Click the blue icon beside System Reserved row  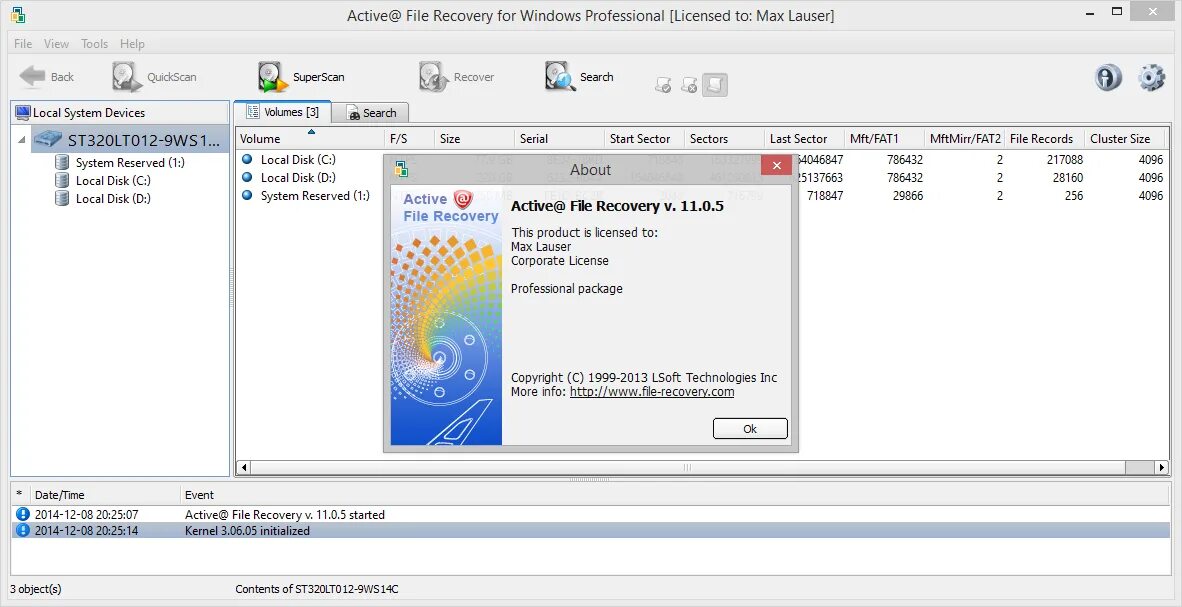247,195
